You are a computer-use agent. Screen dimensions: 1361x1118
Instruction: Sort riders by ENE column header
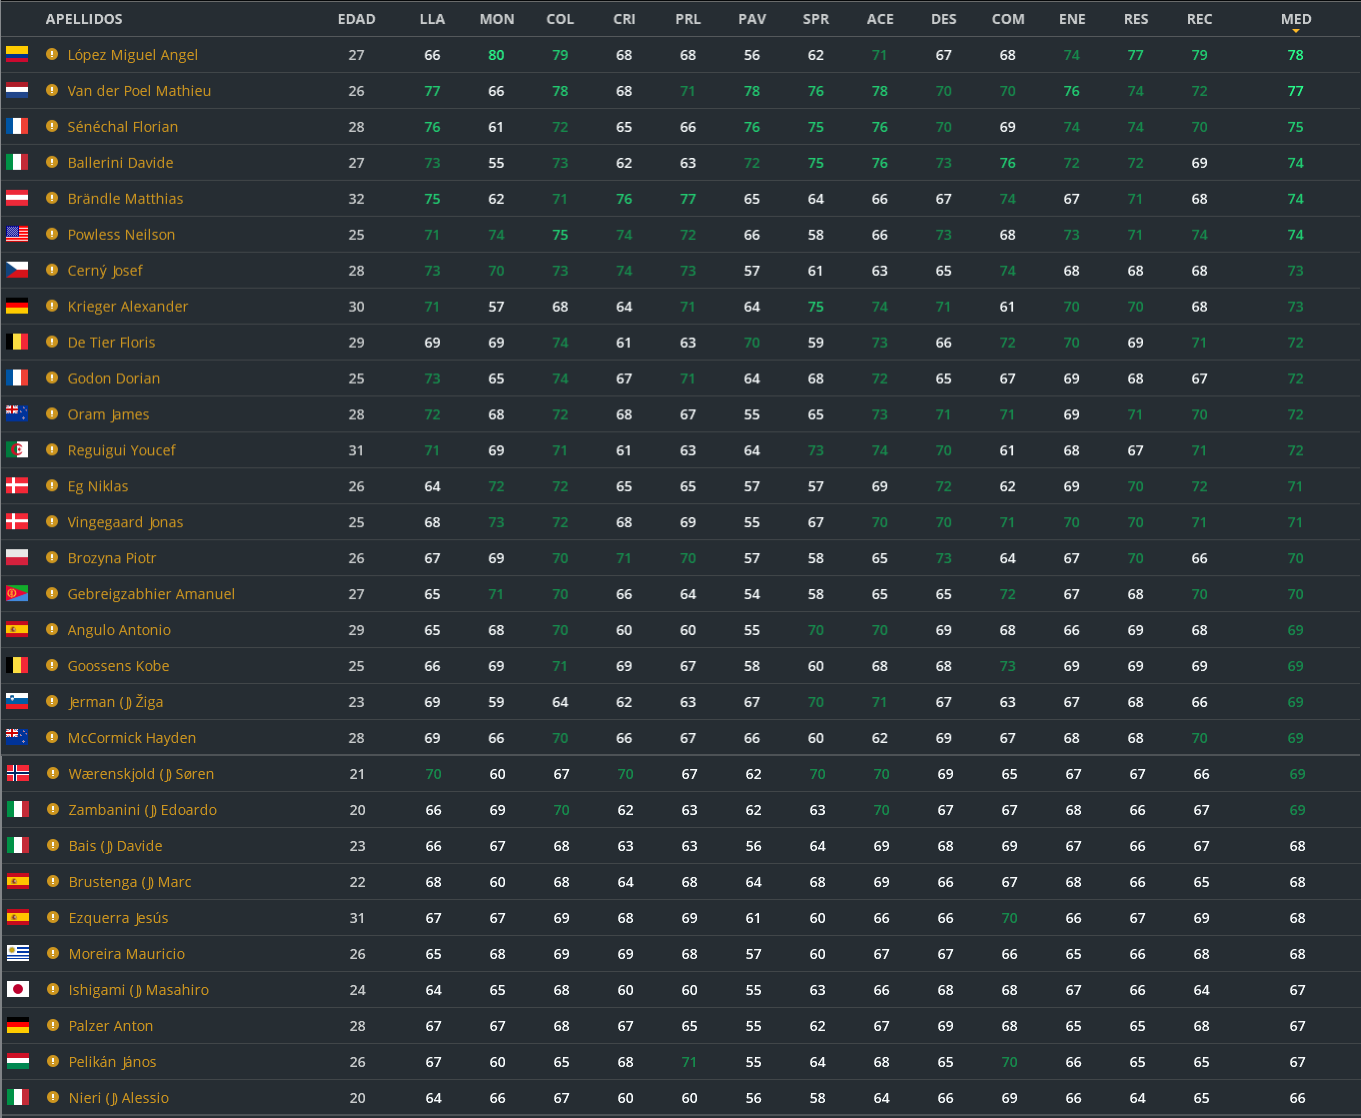[x=1072, y=19]
